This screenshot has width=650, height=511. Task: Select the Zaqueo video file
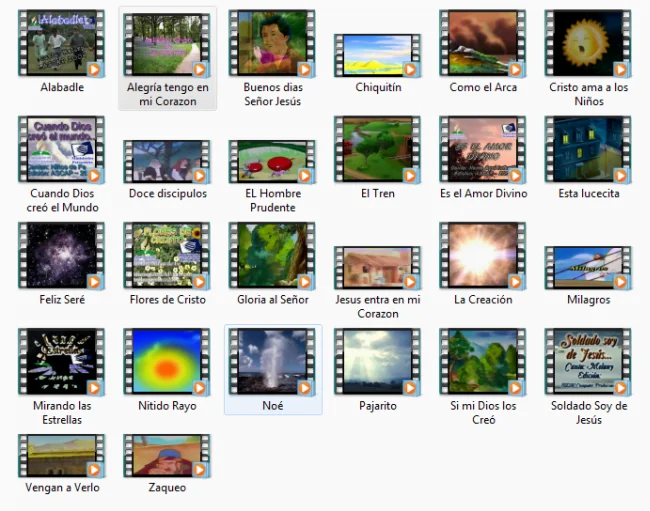click(x=167, y=456)
